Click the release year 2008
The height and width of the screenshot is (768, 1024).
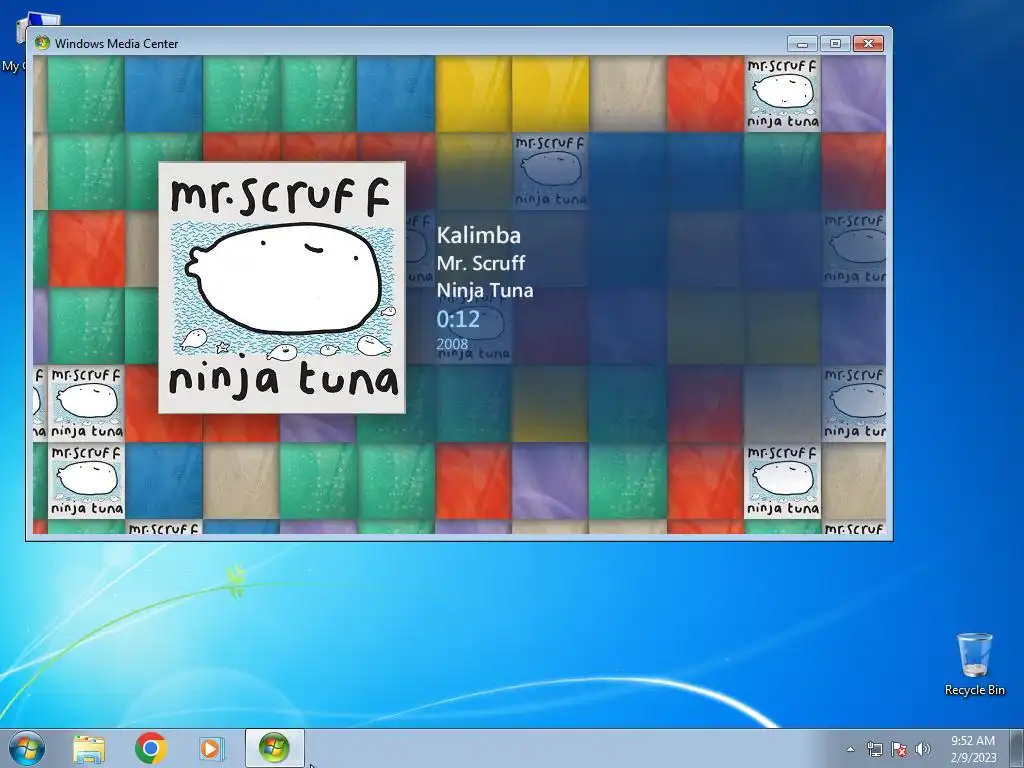(x=452, y=344)
